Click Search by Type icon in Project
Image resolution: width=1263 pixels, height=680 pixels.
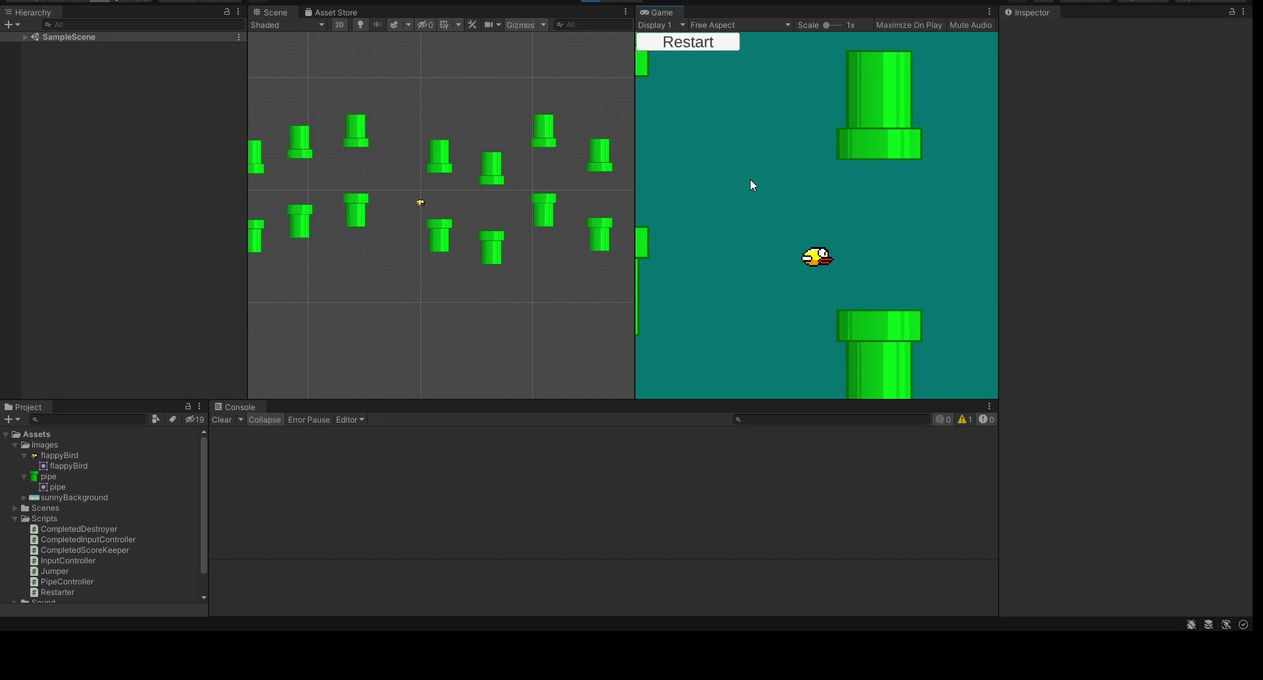(x=155, y=420)
